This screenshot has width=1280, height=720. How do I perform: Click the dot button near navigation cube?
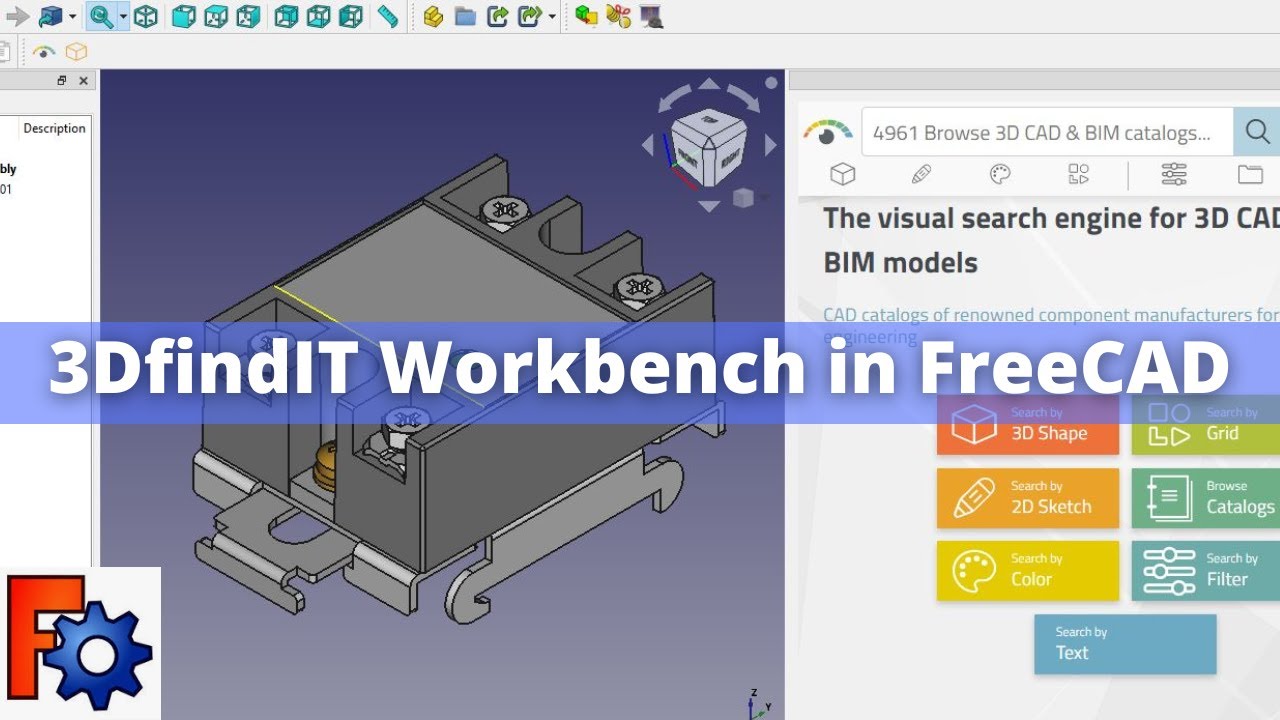770,83
